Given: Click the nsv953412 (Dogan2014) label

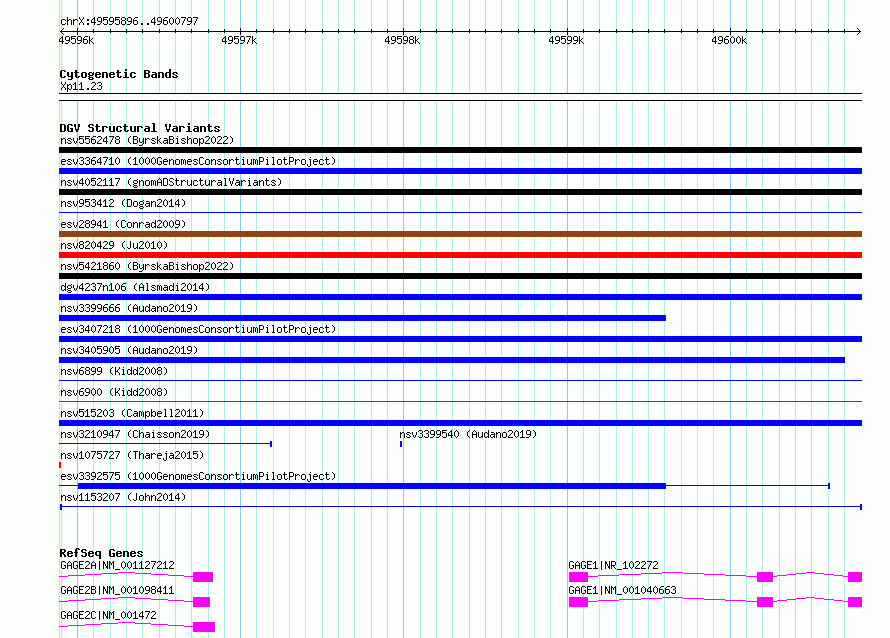Looking at the screenshot, I should (123, 203).
